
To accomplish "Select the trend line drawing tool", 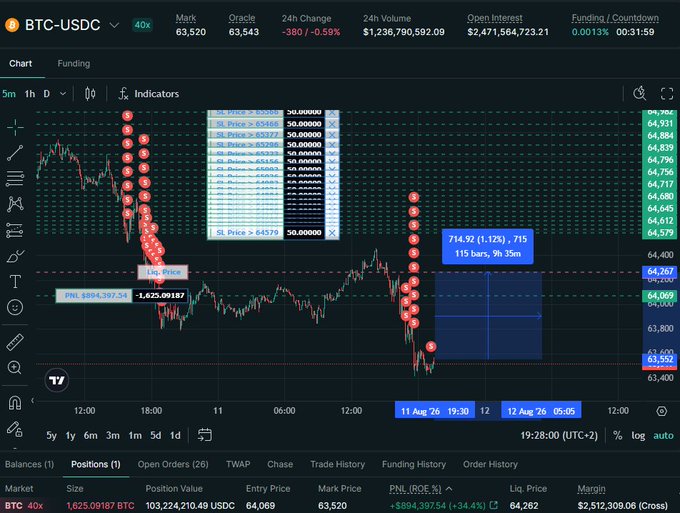I will click(15, 153).
